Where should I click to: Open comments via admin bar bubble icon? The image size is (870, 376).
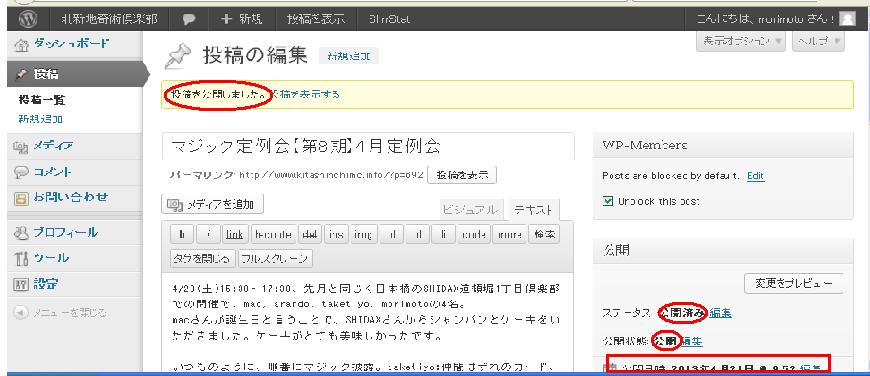[x=189, y=19]
